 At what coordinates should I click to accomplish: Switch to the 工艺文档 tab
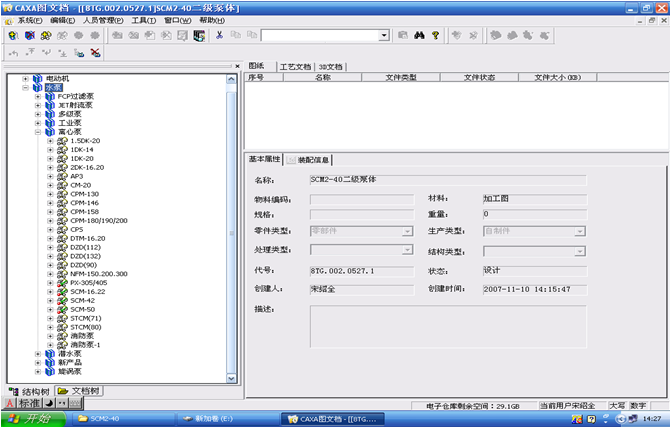click(294, 66)
